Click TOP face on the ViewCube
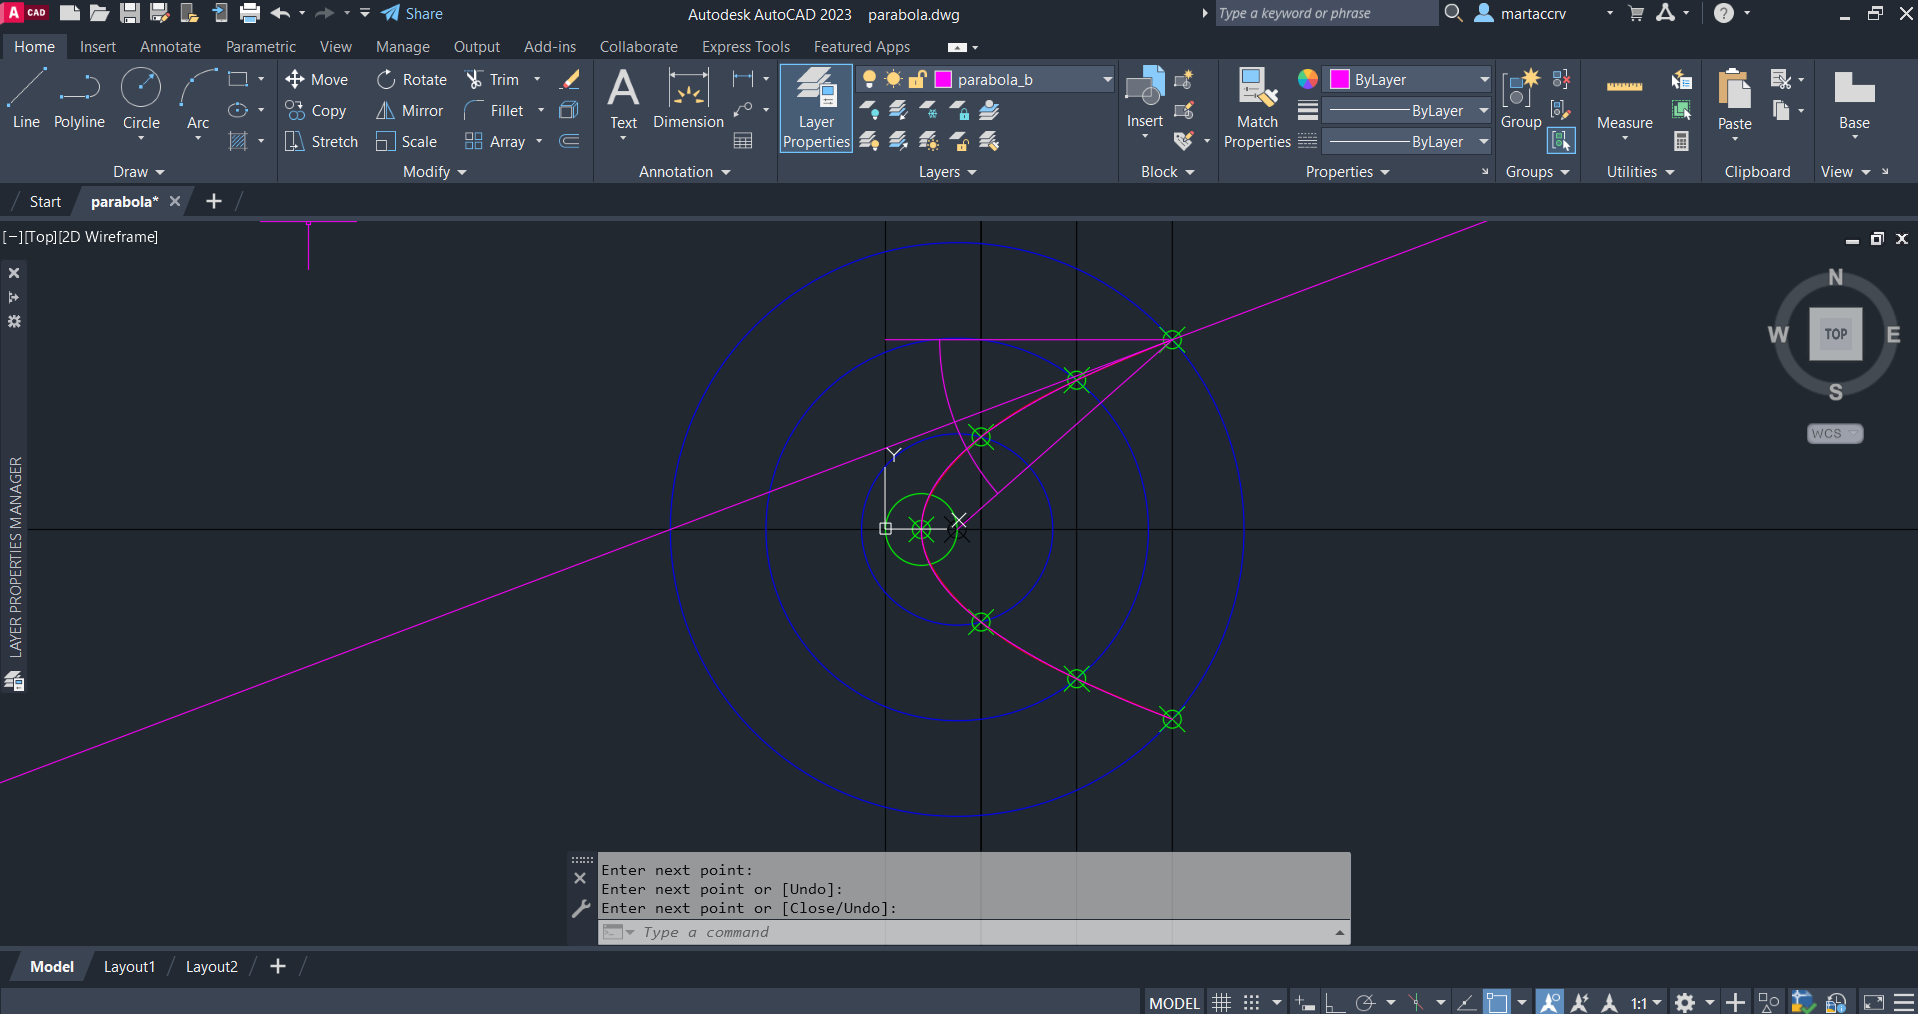 click(1835, 334)
